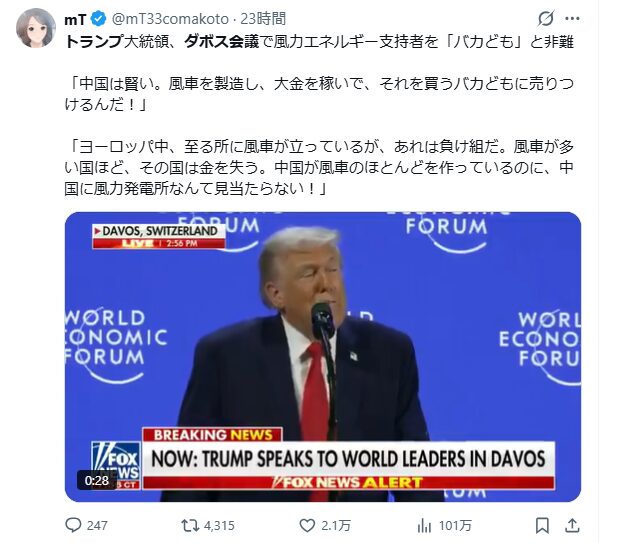Screen dimensions: 618x543
Task: Click the 101万 view count
Action: coord(455,526)
